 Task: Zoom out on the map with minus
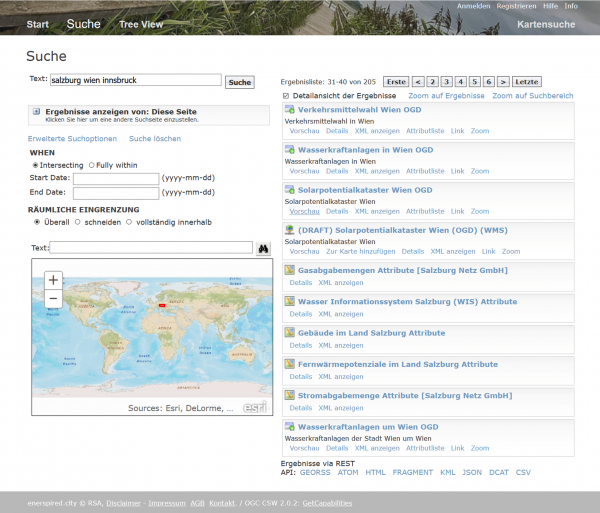click(x=53, y=299)
